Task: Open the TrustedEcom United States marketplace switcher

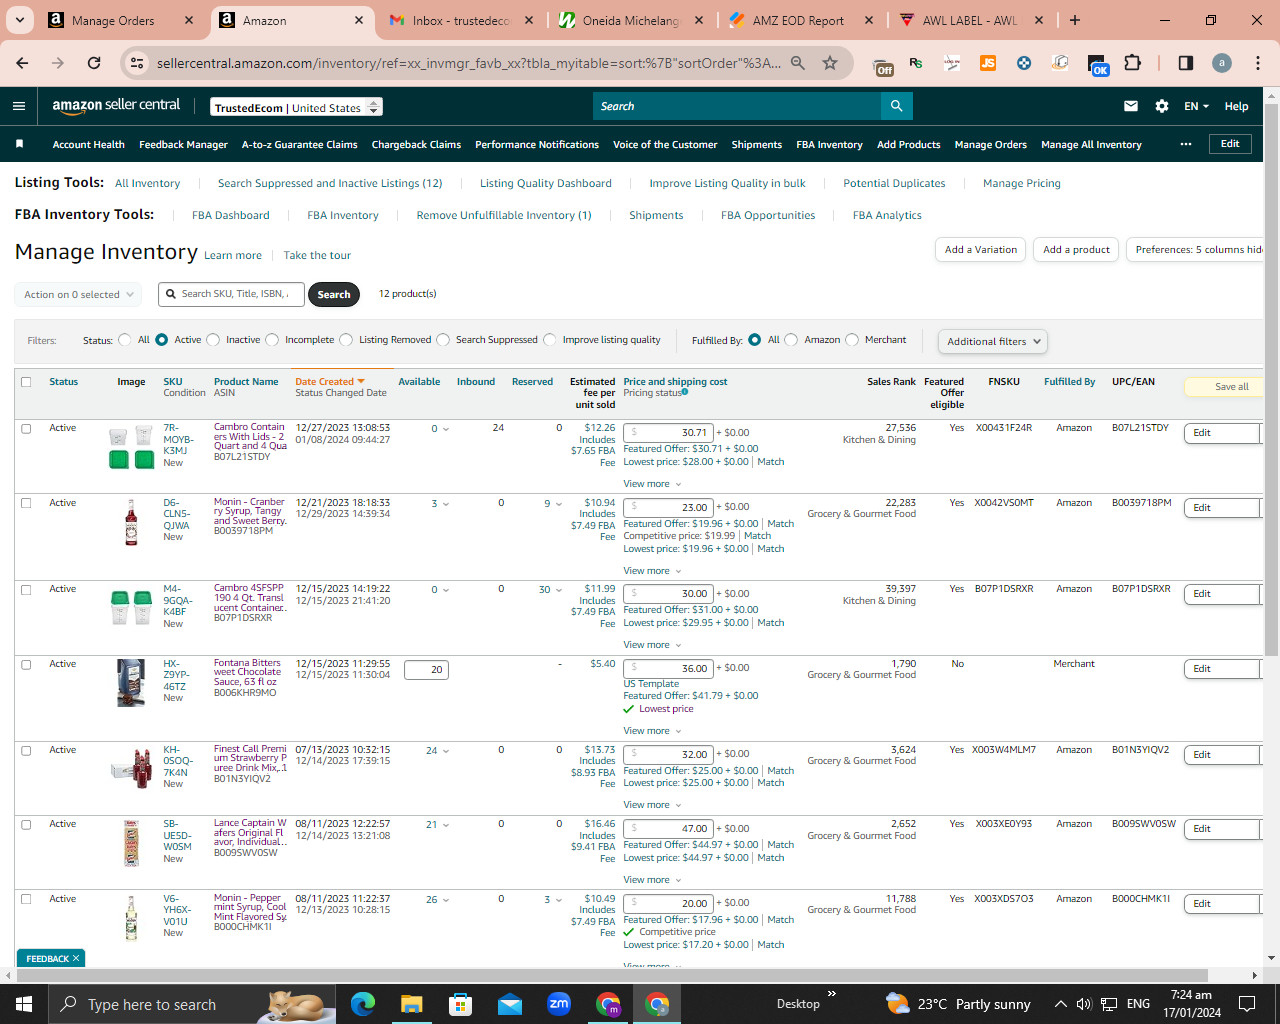Action: 297,107
